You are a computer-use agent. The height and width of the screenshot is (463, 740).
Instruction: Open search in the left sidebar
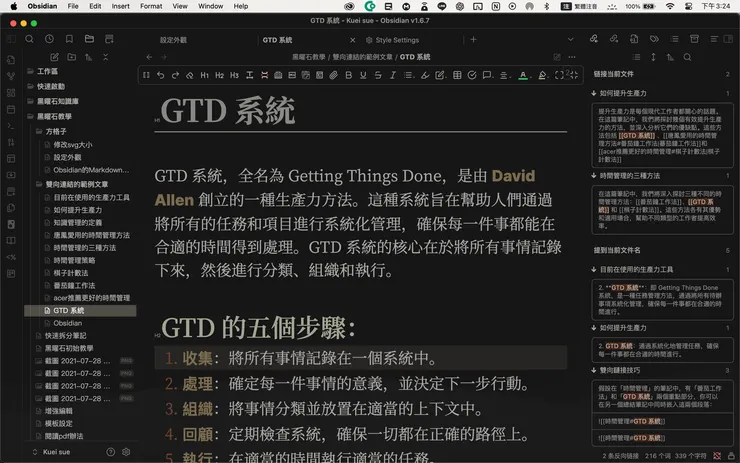pyautogui.click(x=29, y=39)
